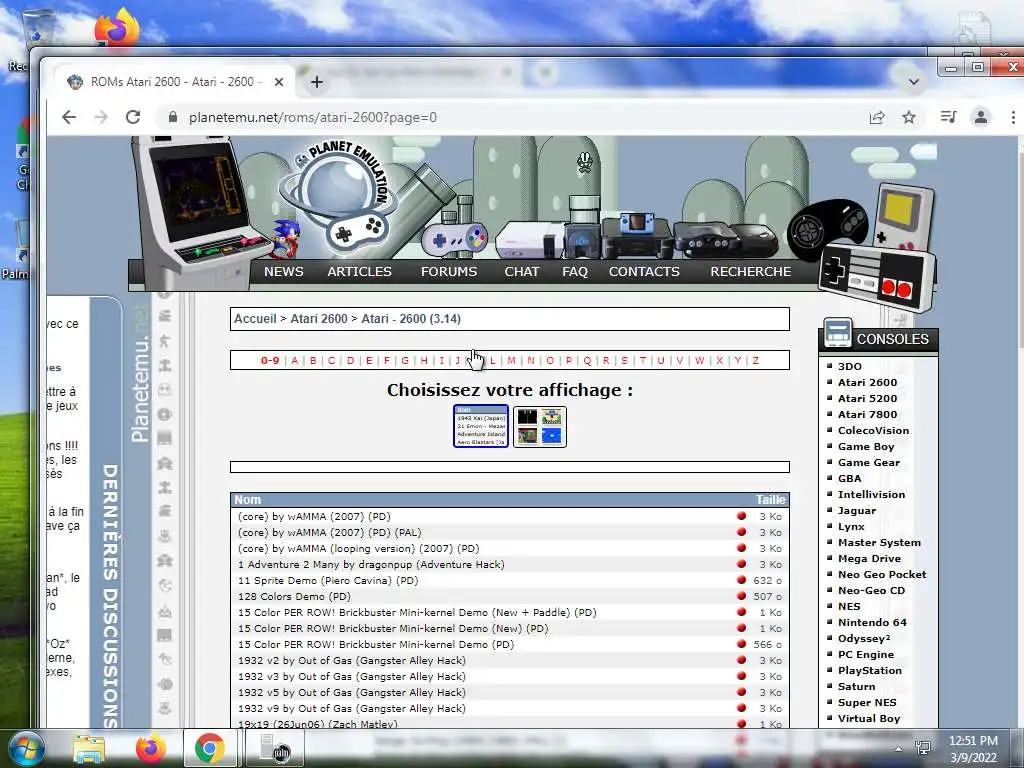Viewport: 1024px width, 768px height.
Task: Select Virtual Boy in the consoles list
Action: (x=869, y=718)
